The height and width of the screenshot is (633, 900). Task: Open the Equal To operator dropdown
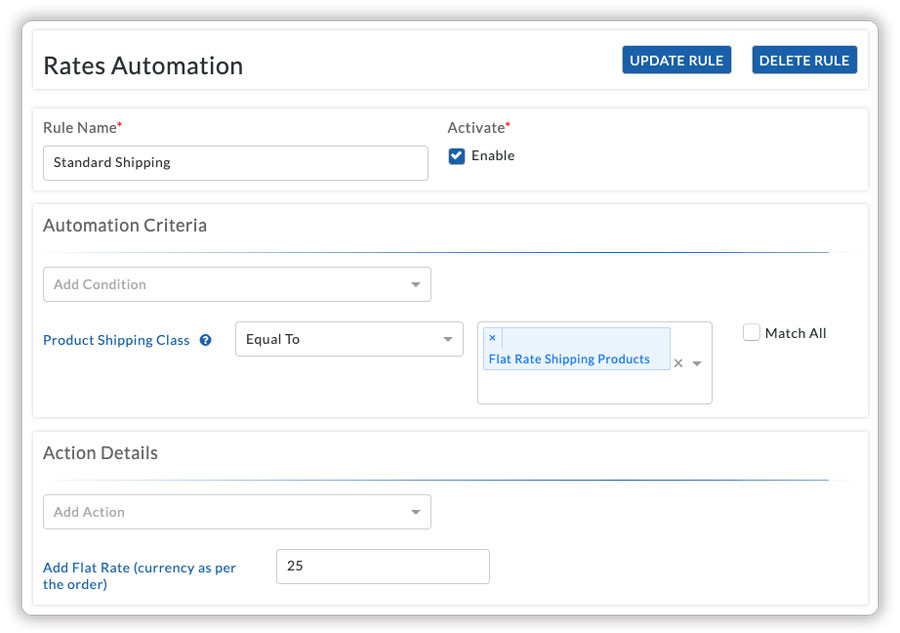coord(349,339)
